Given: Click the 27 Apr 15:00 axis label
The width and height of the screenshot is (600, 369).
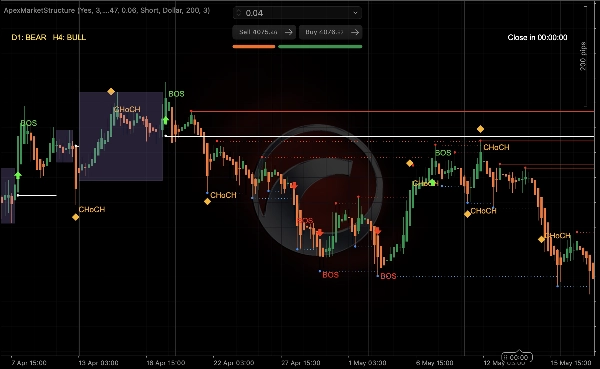Looking at the screenshot, I should coord(301,362).
